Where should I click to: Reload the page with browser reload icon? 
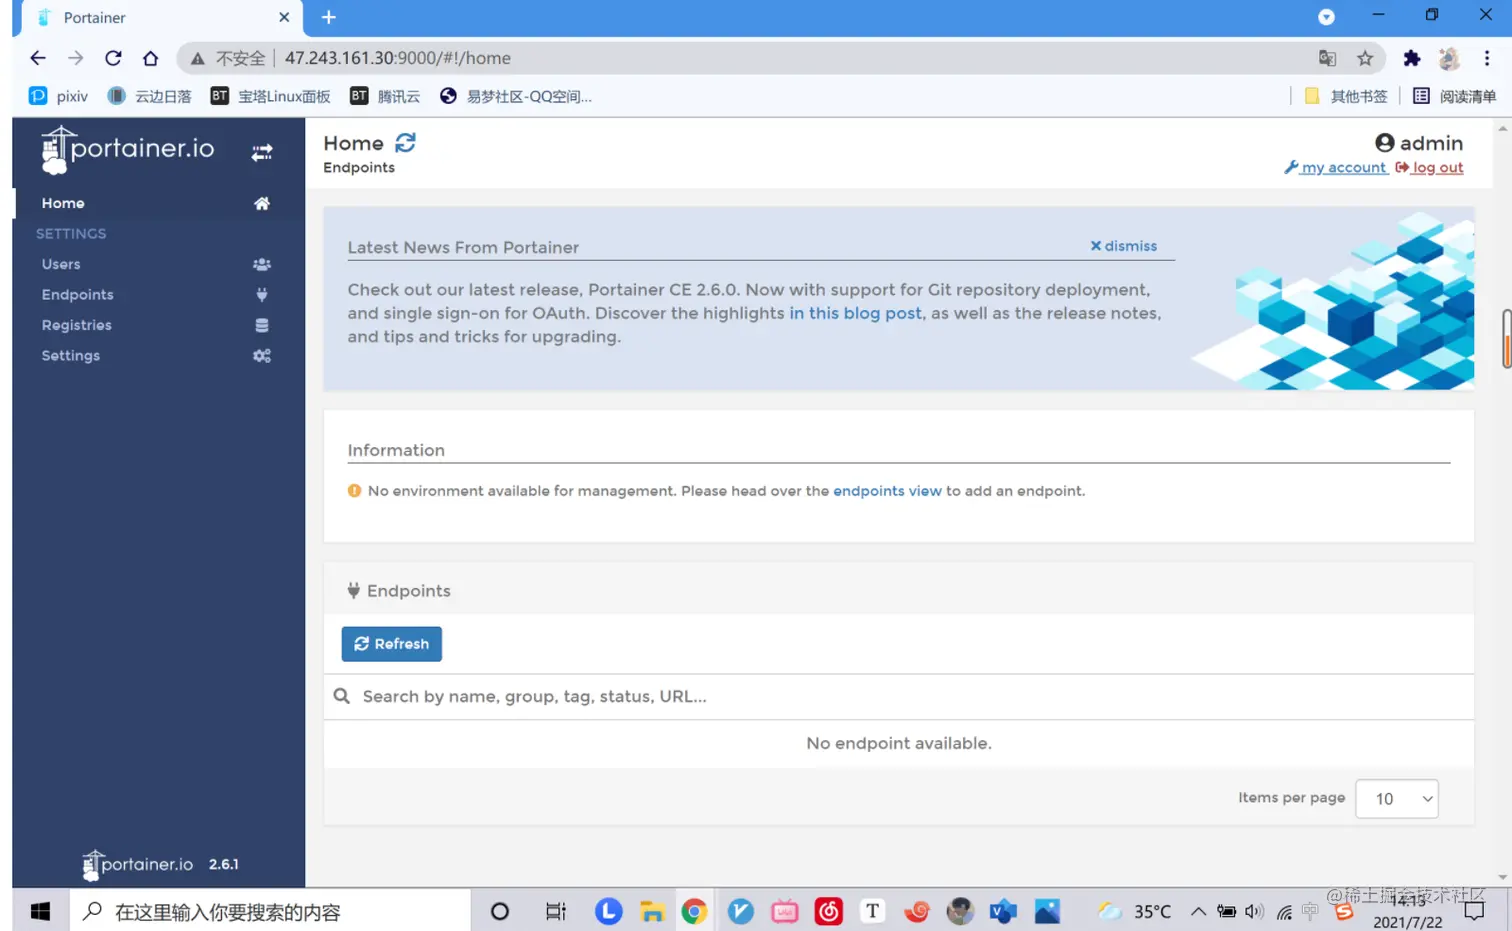click(113, 58)
